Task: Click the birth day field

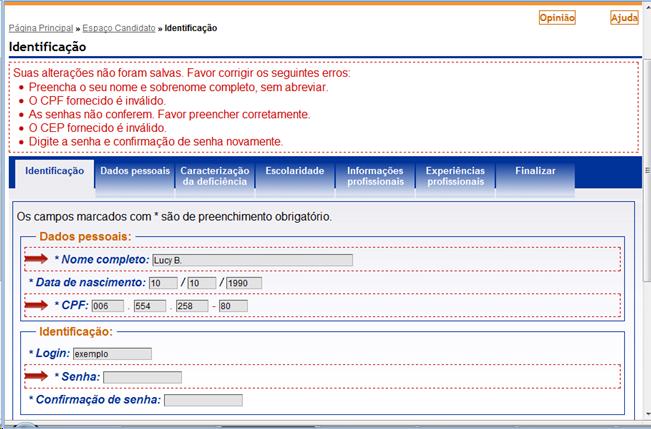Action: tap(163, 283)
